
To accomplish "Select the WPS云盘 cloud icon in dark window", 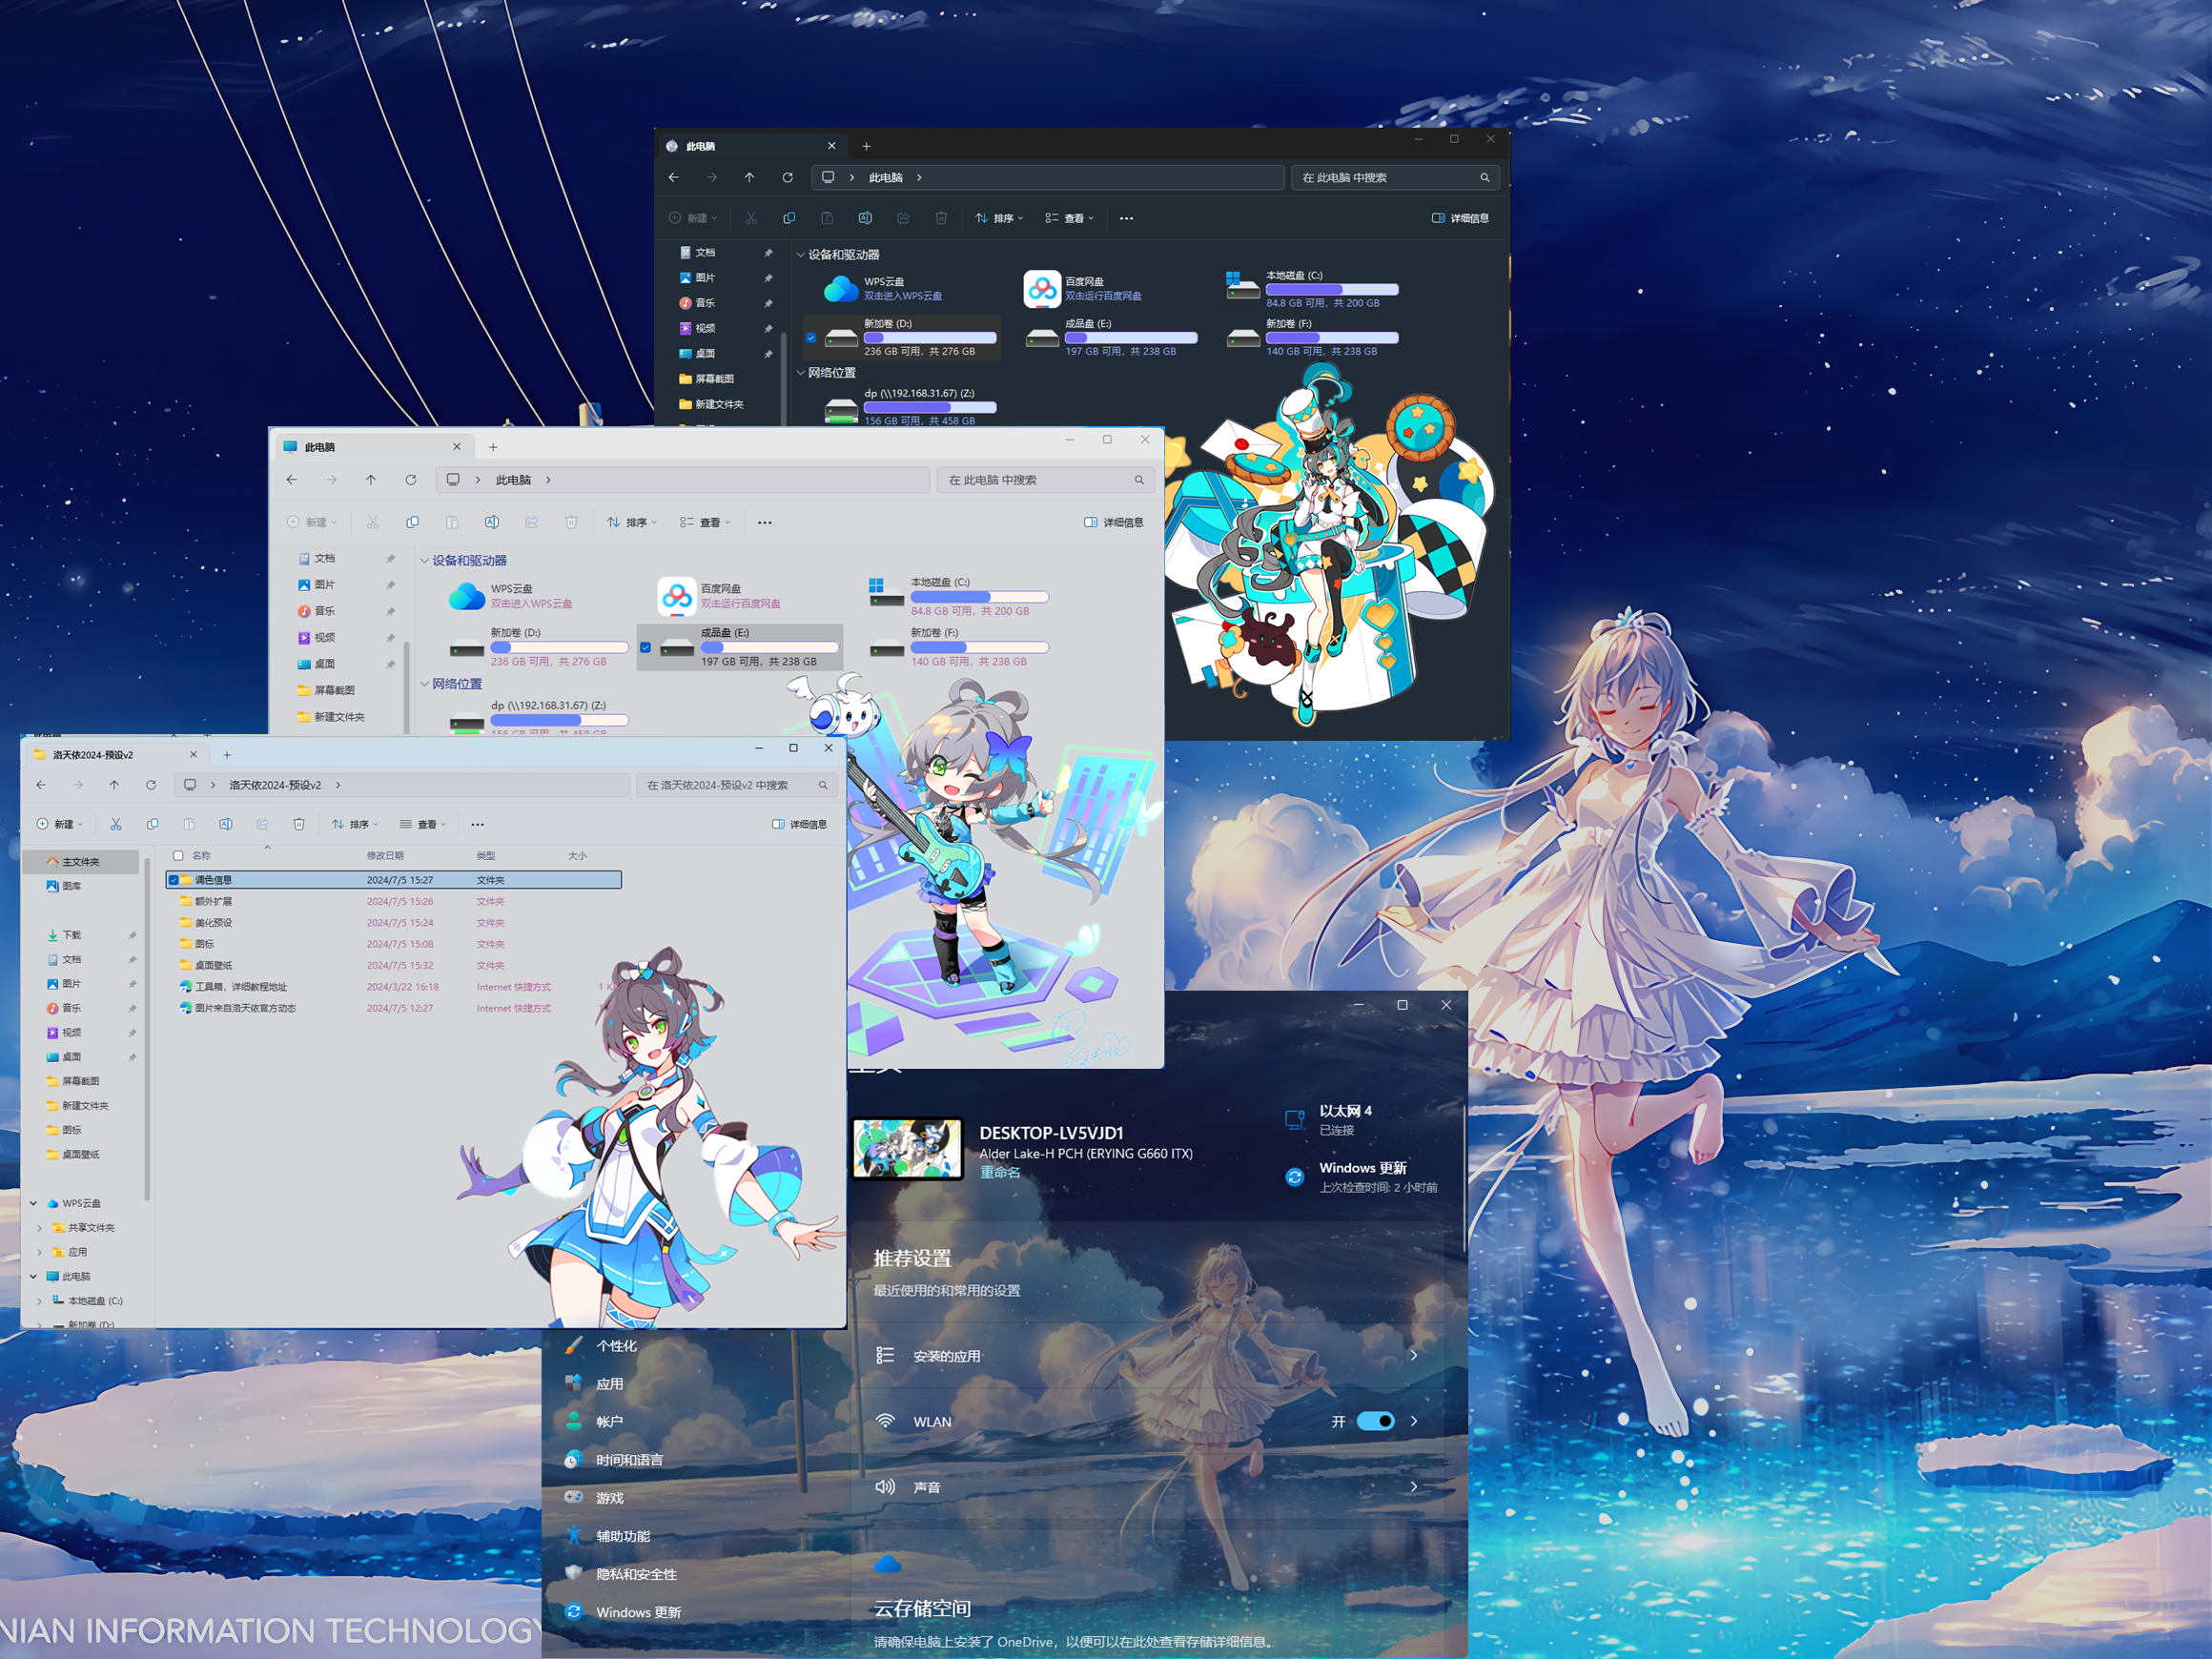I will point(841,289).
